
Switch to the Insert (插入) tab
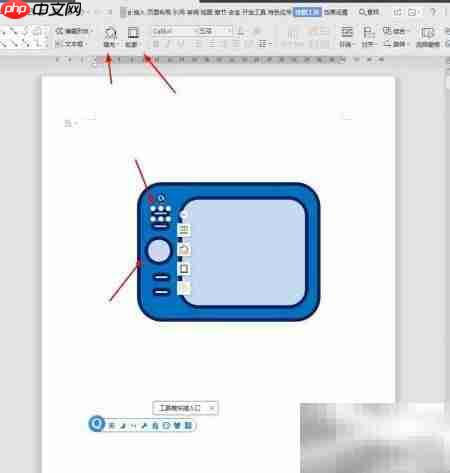point(136,12)
